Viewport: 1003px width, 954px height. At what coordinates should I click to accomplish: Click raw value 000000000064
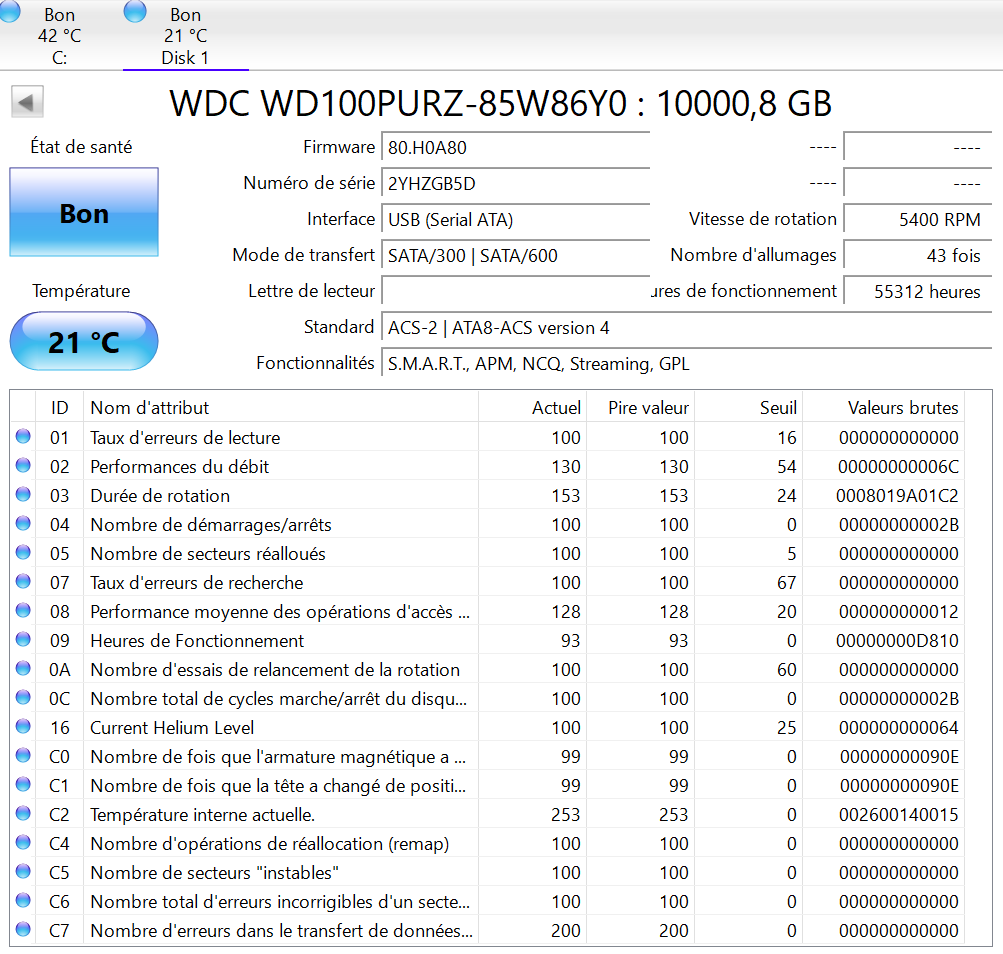(898, 727)
